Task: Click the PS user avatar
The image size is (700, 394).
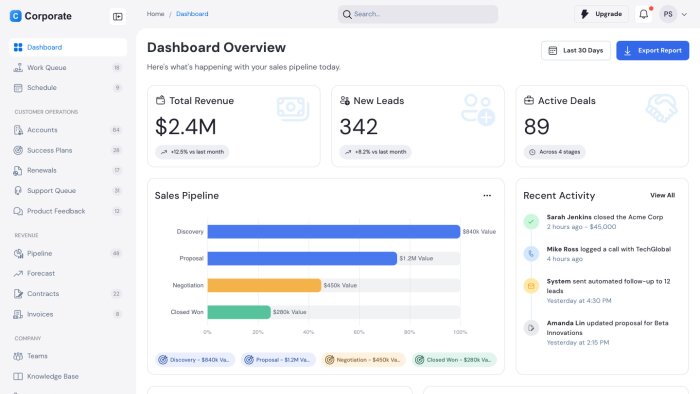Action: point(668,14)
